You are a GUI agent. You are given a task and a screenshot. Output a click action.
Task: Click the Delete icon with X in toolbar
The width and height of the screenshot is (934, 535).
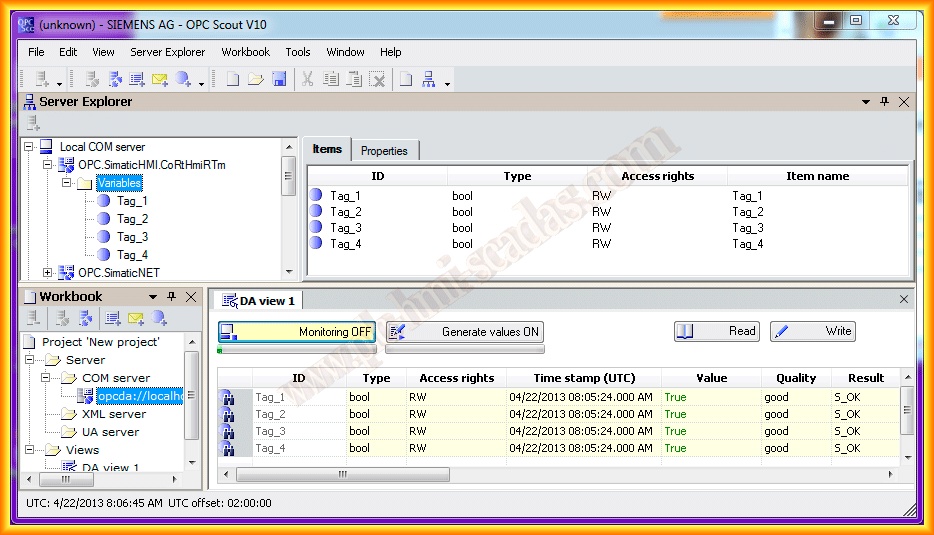[377, 79]
